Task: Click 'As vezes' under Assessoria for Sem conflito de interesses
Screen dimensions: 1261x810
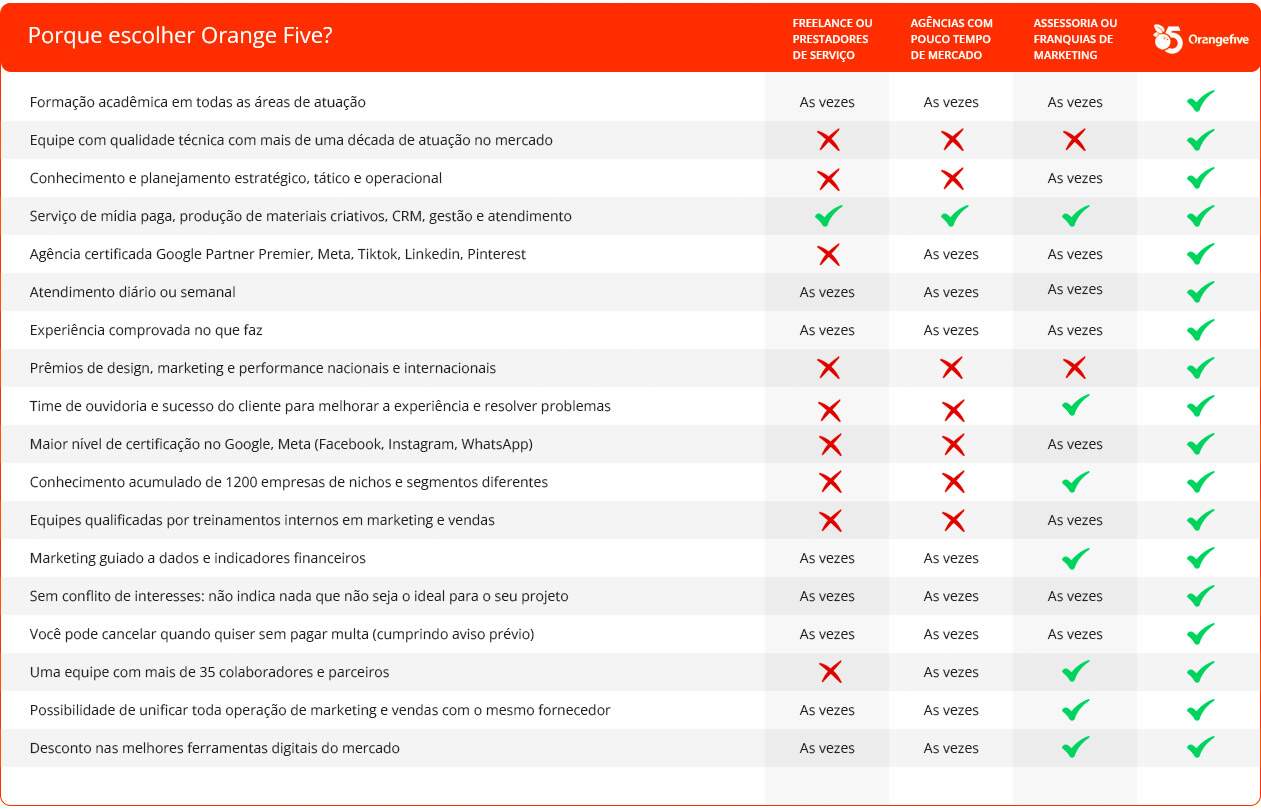Action: pos(1075,596)
